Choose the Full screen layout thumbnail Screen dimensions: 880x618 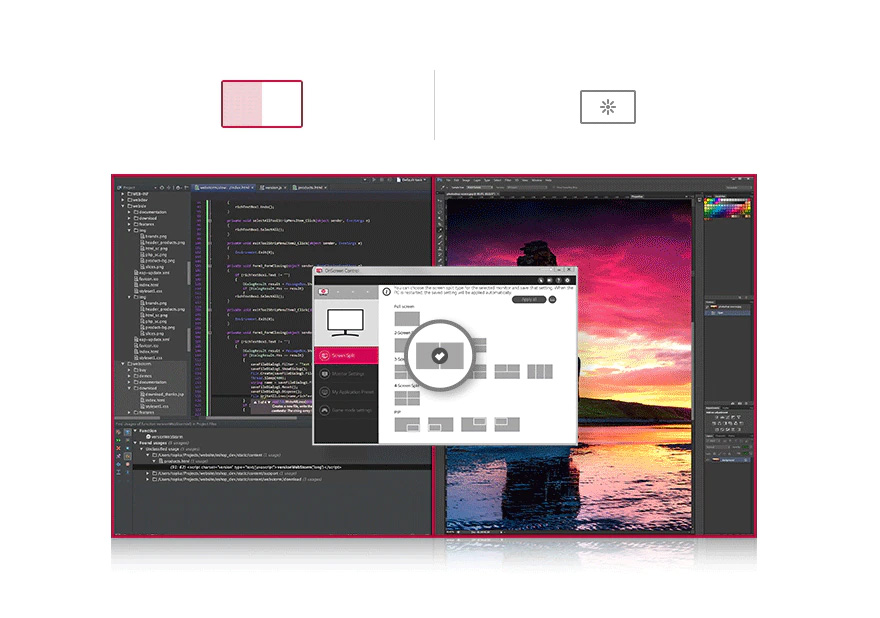click(407, 319)
